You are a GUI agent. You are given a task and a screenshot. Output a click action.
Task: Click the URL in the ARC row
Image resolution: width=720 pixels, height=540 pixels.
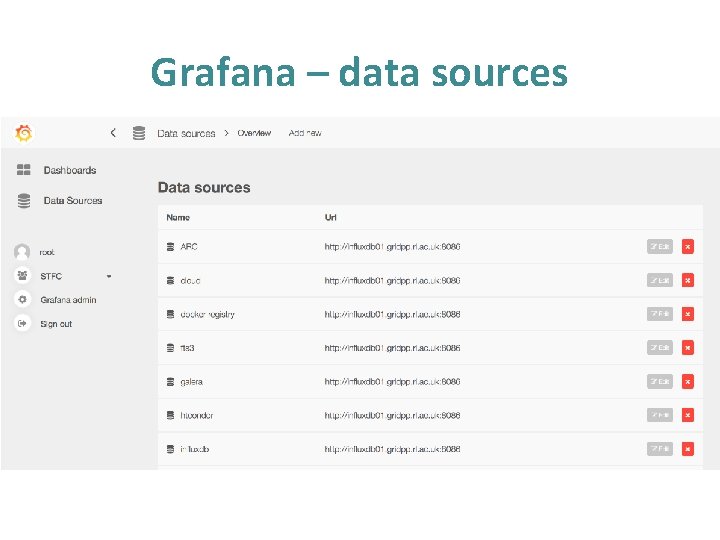point(392,247)
